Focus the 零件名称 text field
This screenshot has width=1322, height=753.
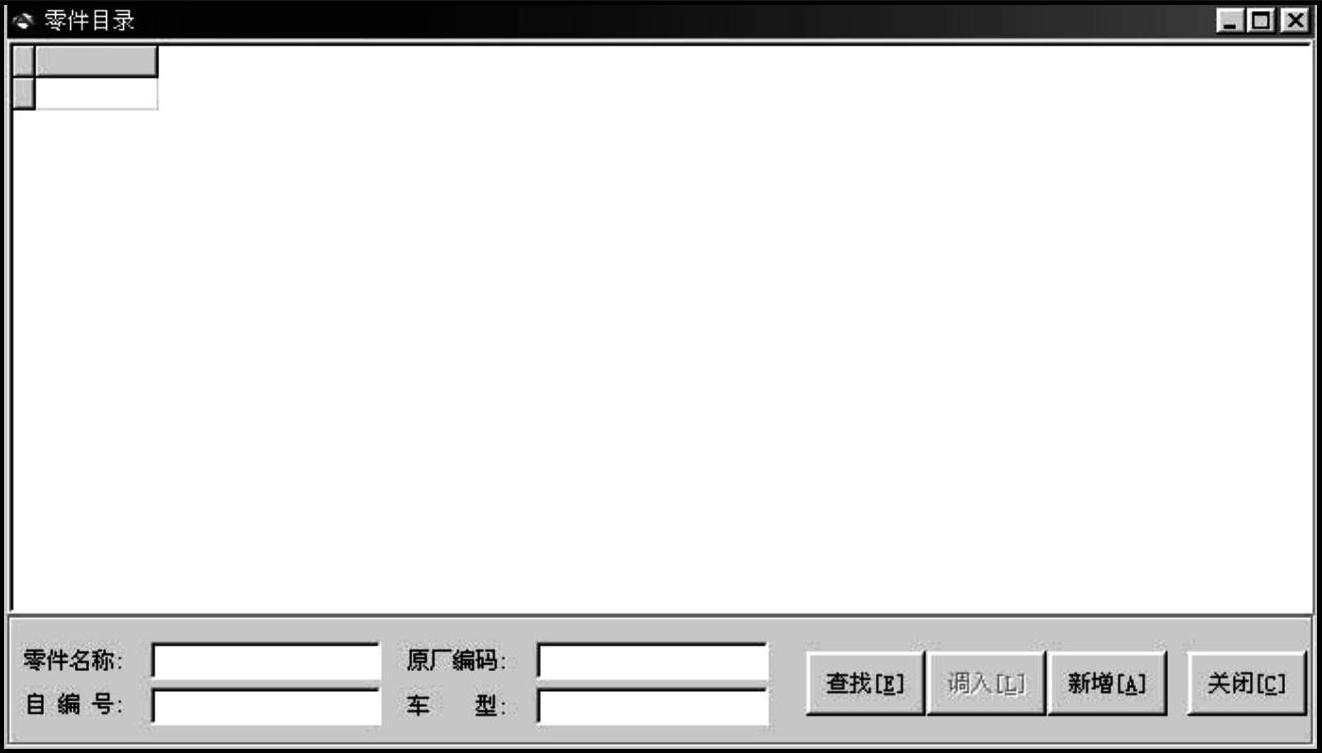point(266,661)
